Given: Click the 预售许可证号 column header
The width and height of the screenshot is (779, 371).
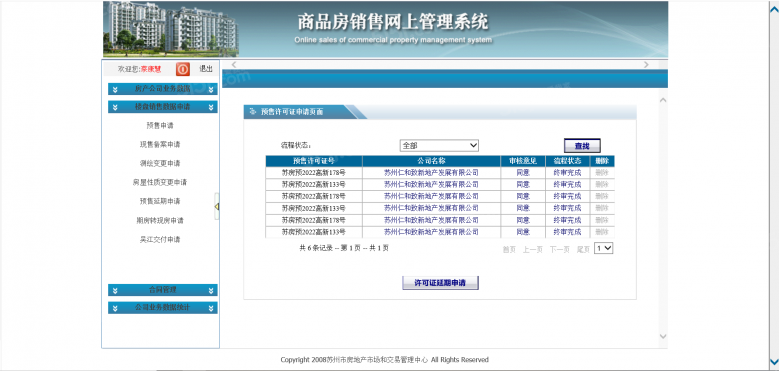Looking at the screenshot, I should (x=314, y=161).
